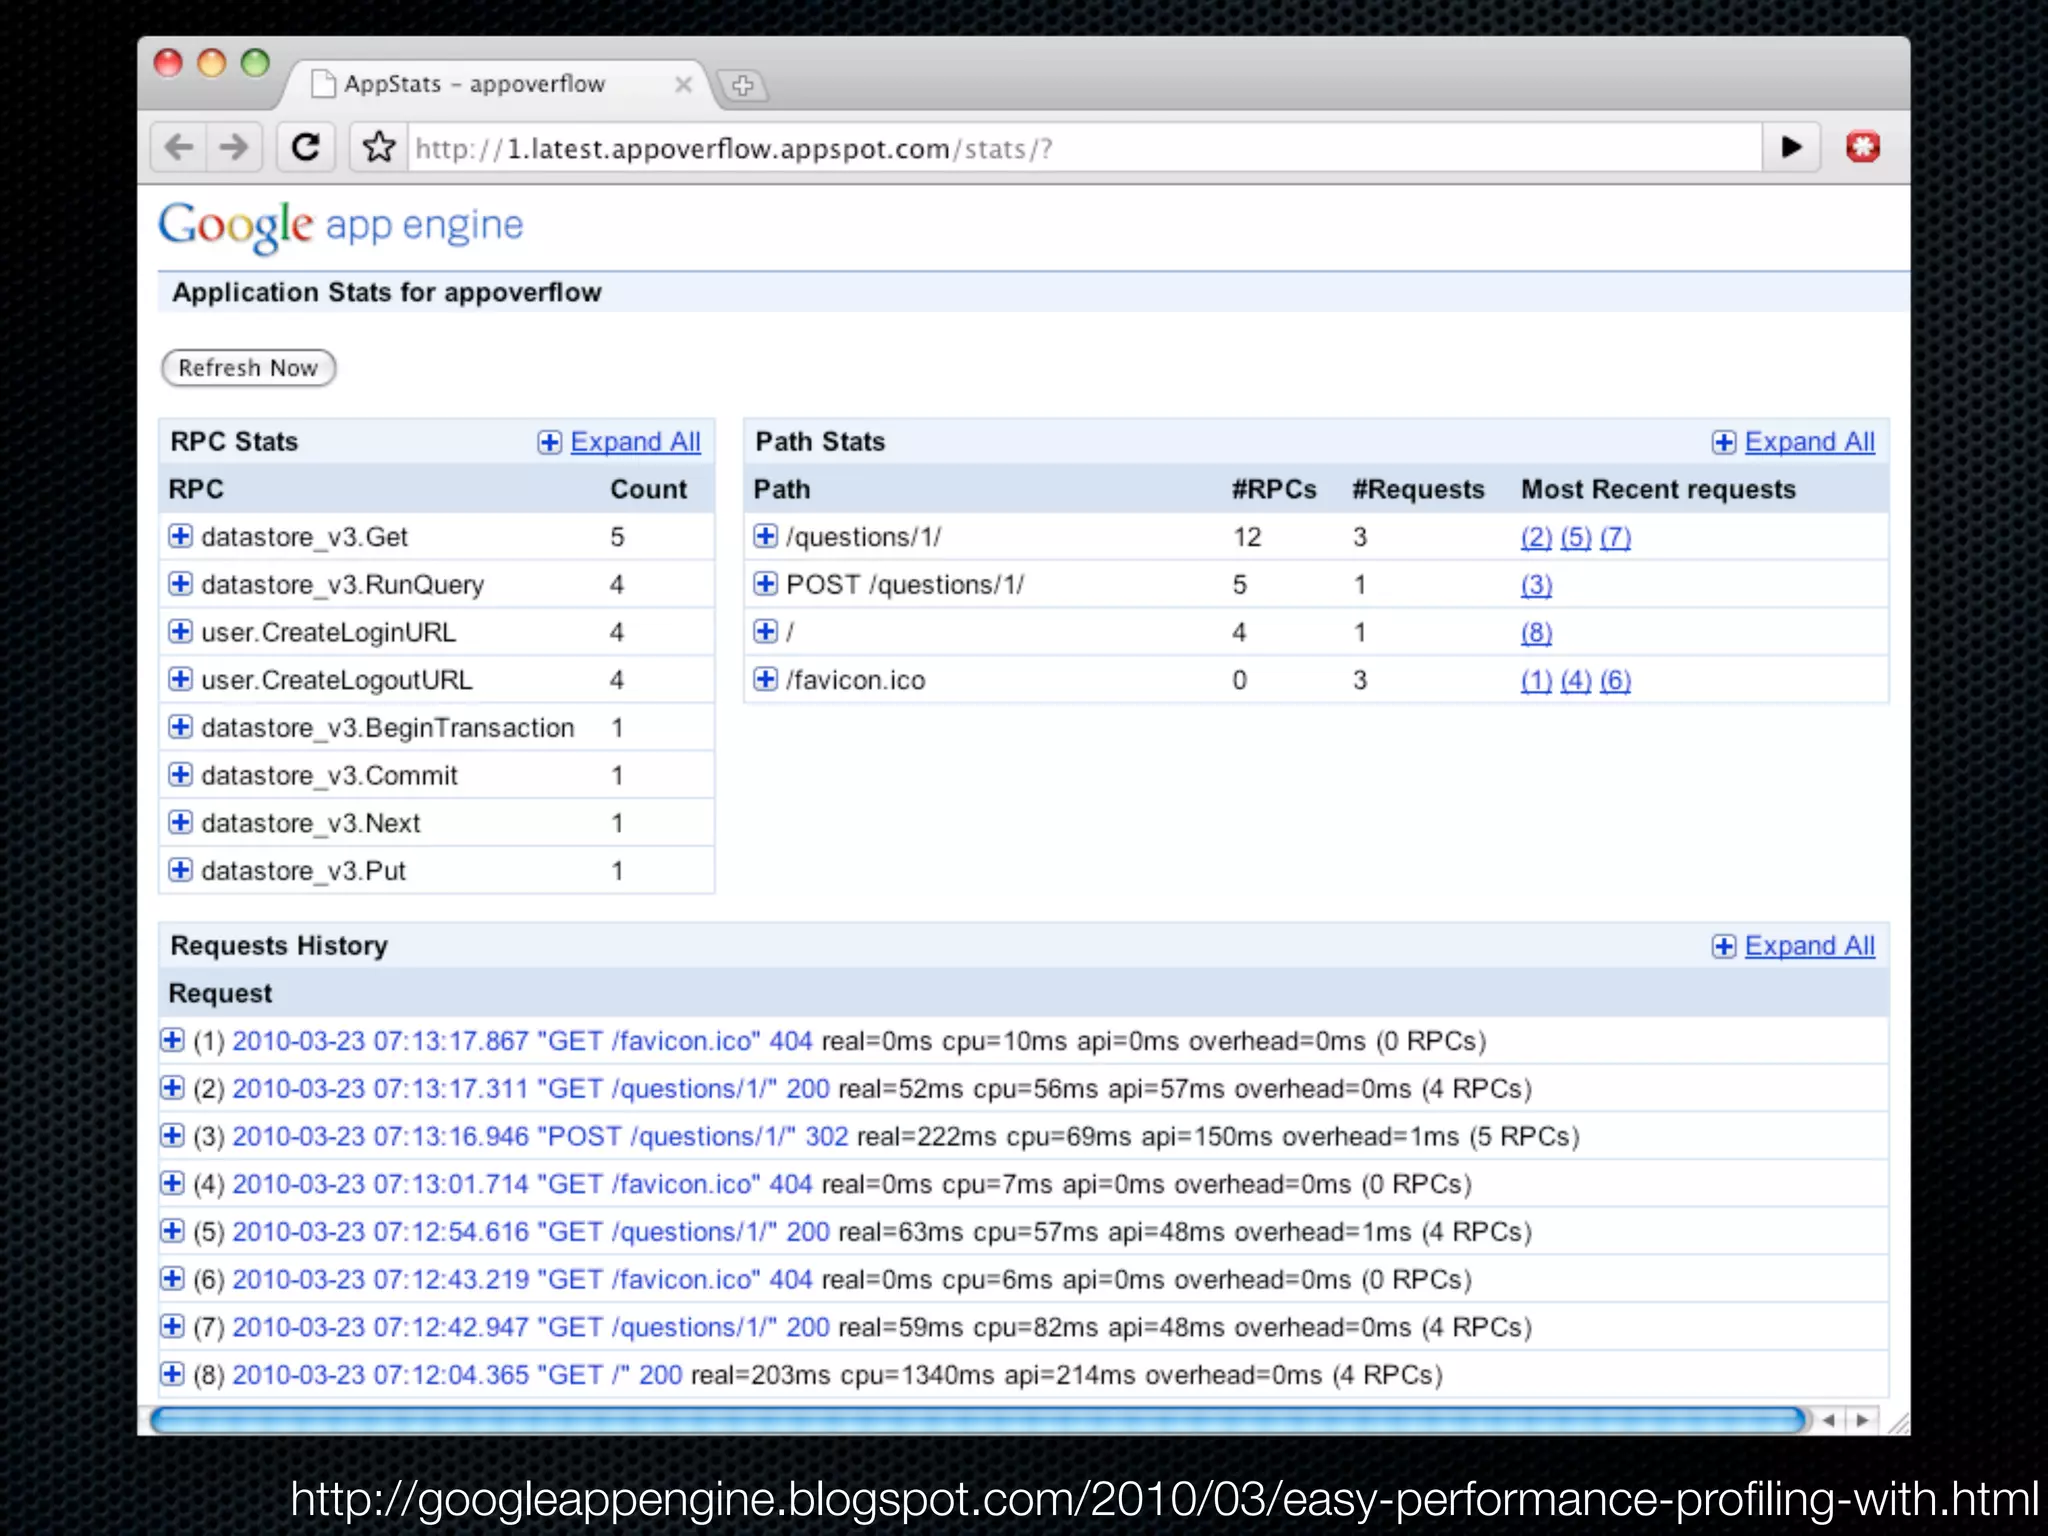
Task: Click the plus icon beside RPC Stats Expand All
Action: pyautogui.click(x=549, y=442)
